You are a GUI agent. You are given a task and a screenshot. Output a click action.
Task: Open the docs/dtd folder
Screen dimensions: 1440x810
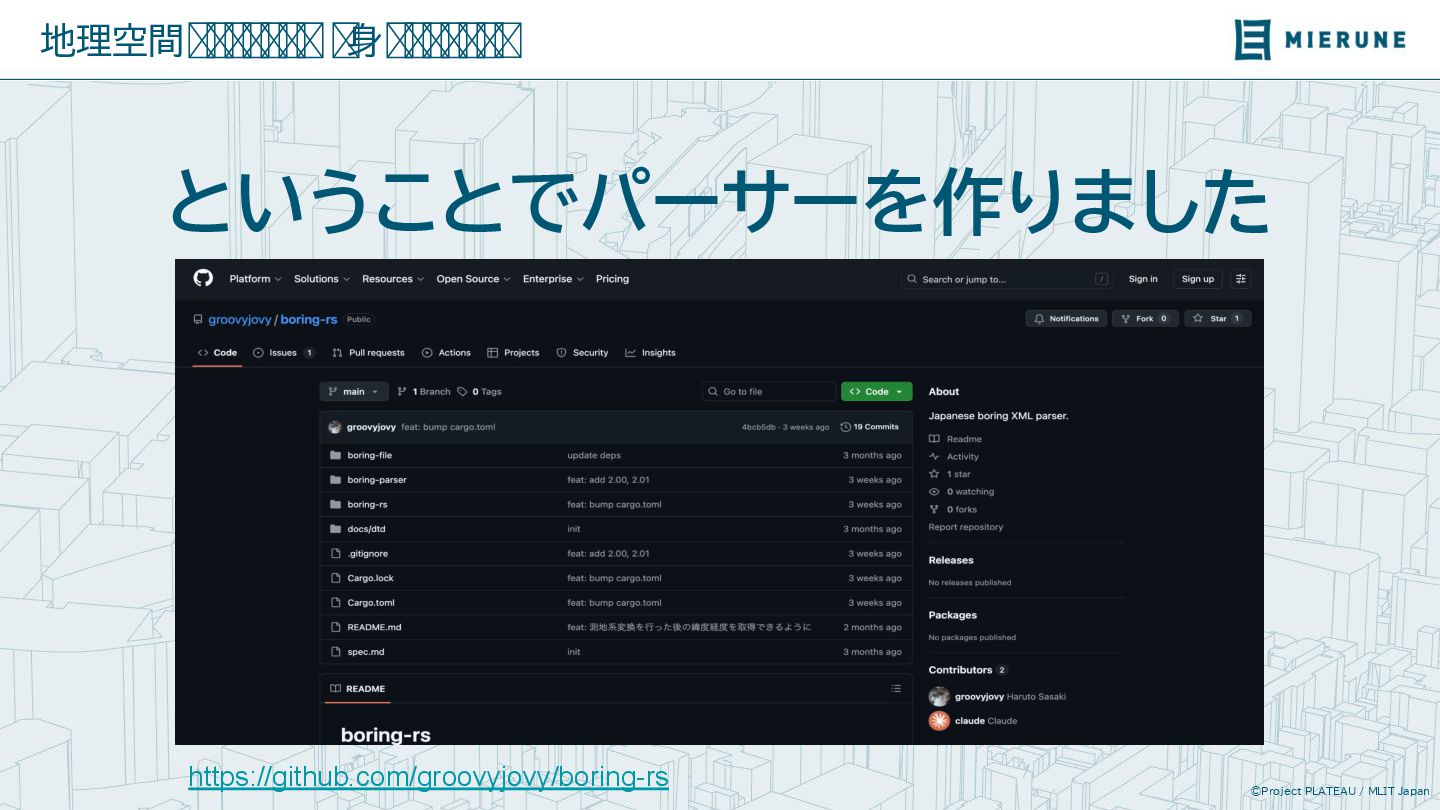tap(366, 529)
